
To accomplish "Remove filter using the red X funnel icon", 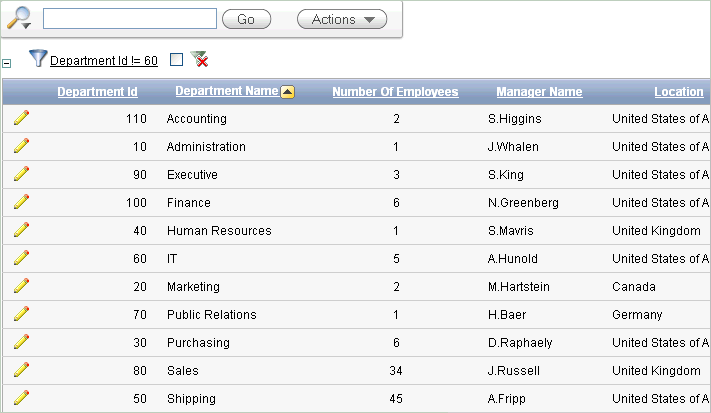I will [x=200, y=59].
